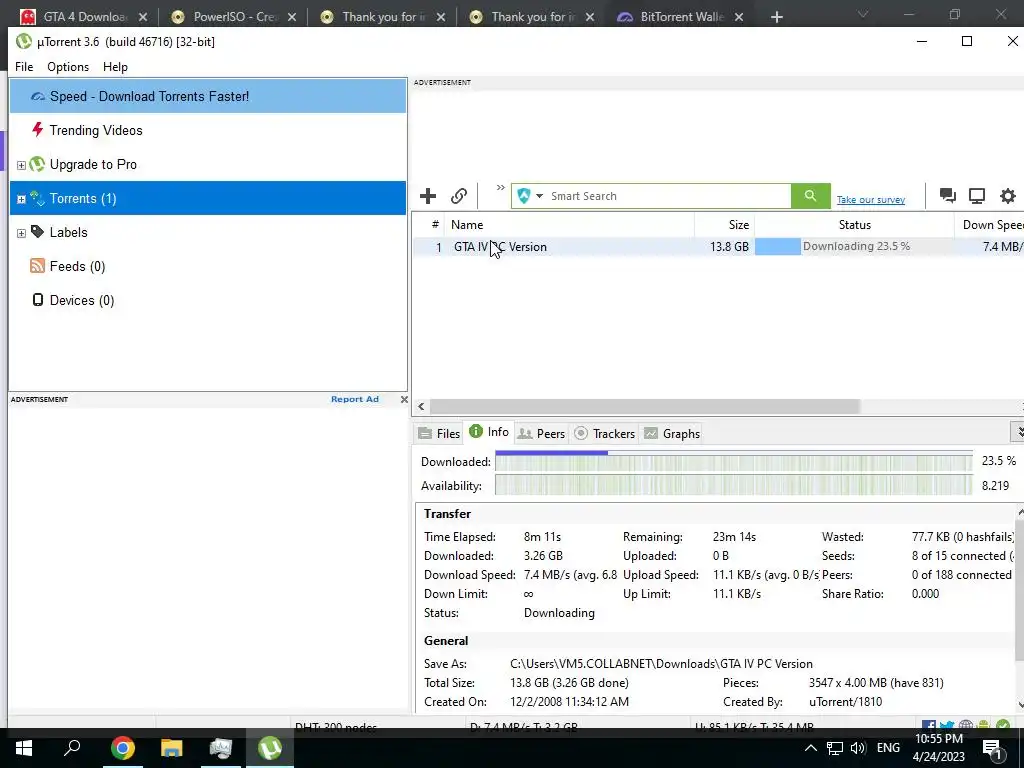Open the notification center icon
The width and height of the screenshot is (1024, 768).
coord(993,749)
